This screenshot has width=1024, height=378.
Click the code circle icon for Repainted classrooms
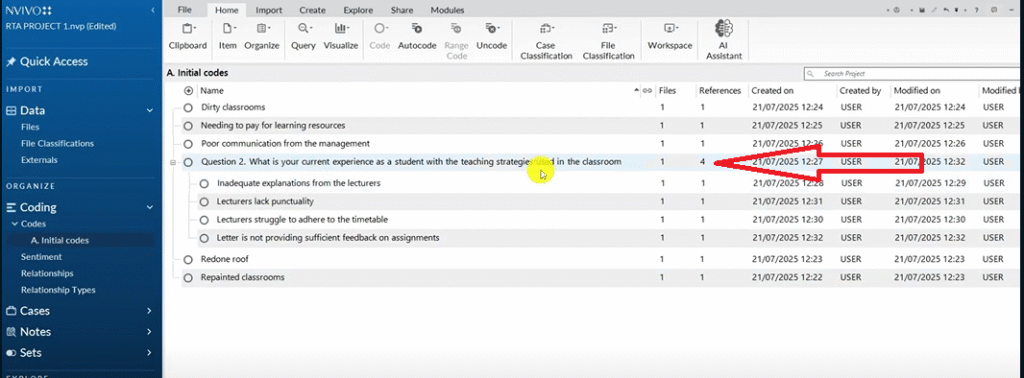188,277
